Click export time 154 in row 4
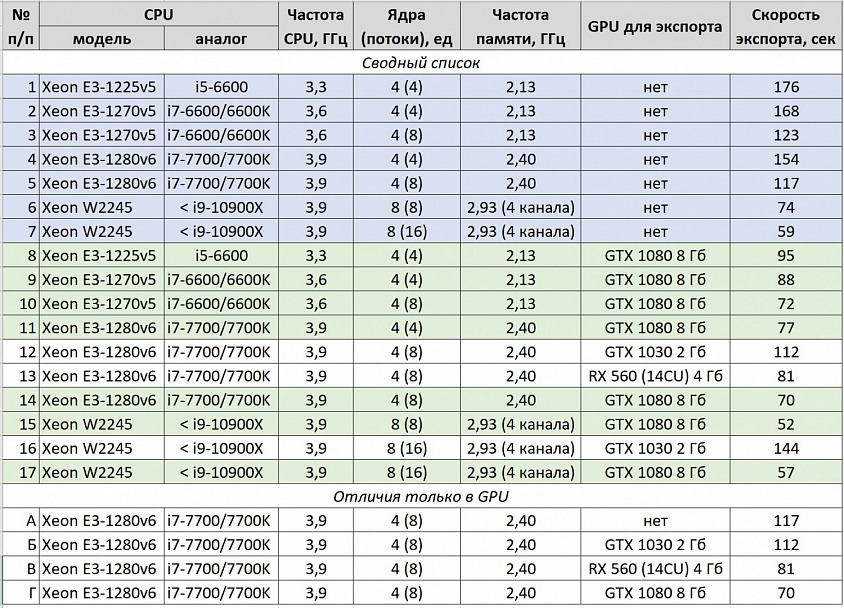844x608 pixels. (x=786, y=159)
